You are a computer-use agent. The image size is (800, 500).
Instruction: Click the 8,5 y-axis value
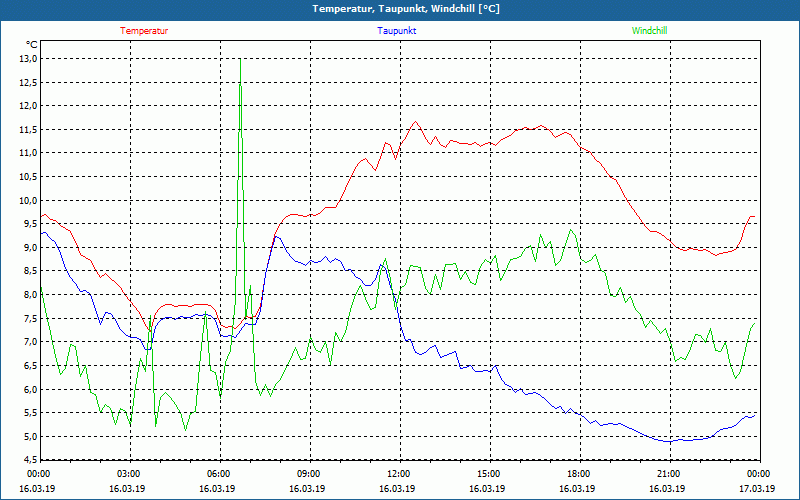pos(30,271)
